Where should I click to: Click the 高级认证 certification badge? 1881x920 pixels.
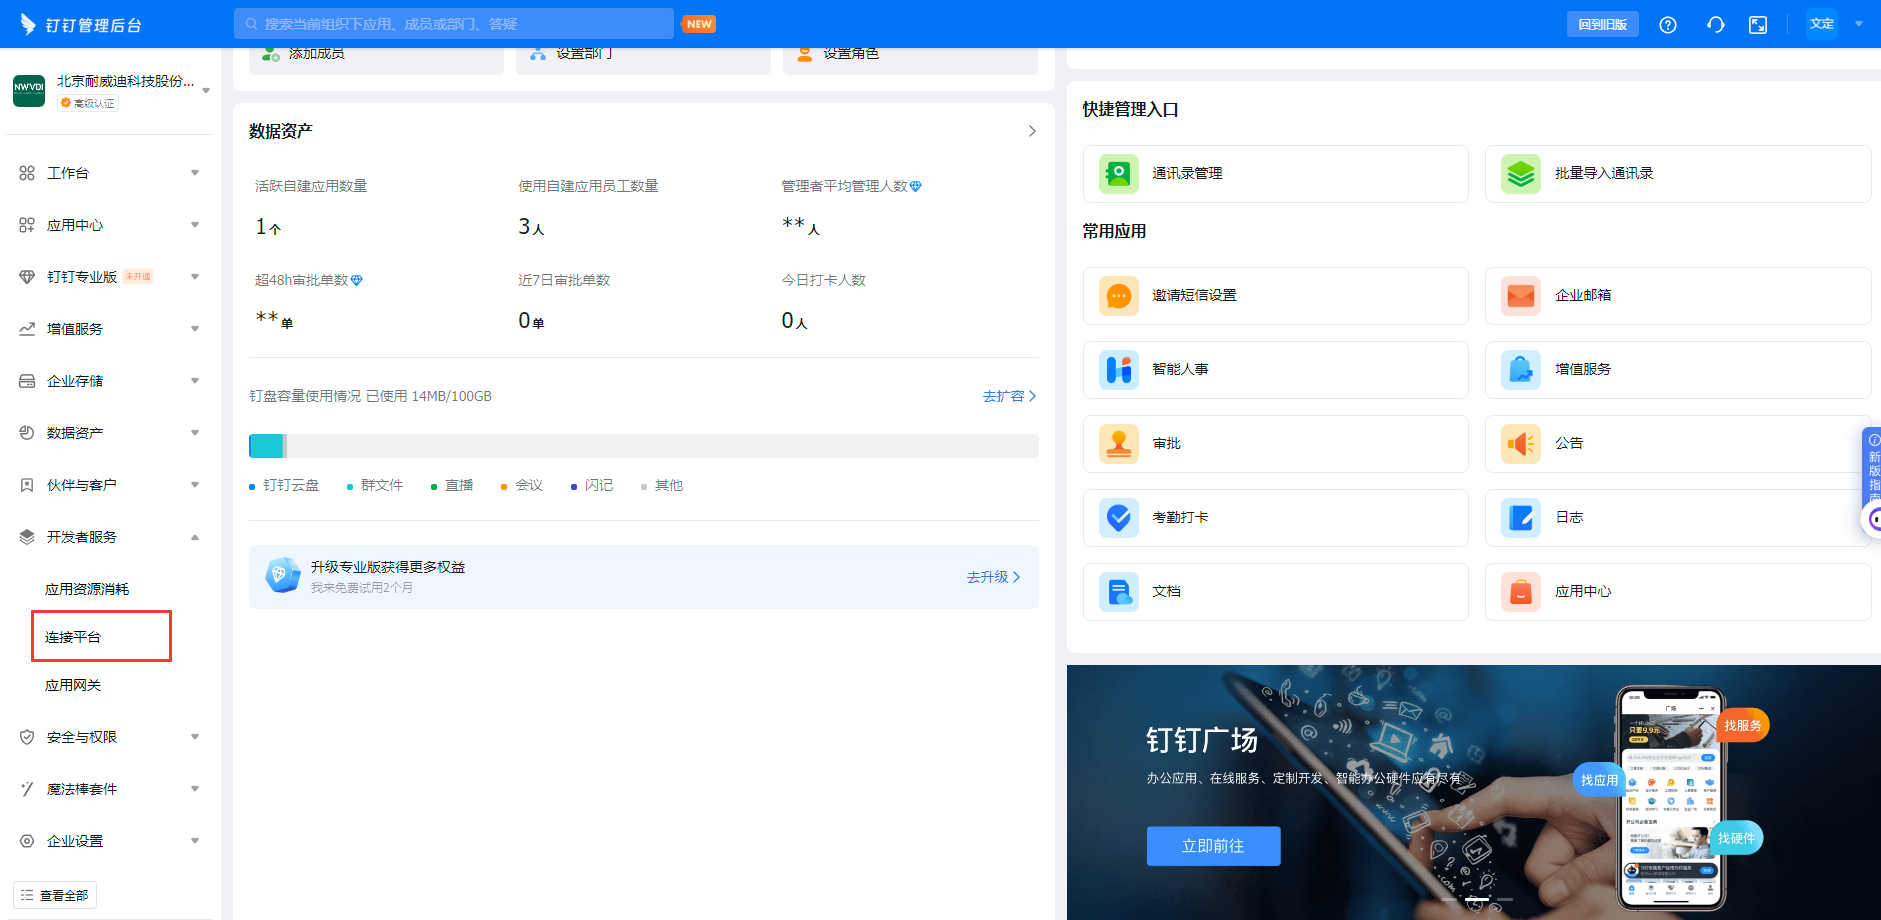[88, 103]
